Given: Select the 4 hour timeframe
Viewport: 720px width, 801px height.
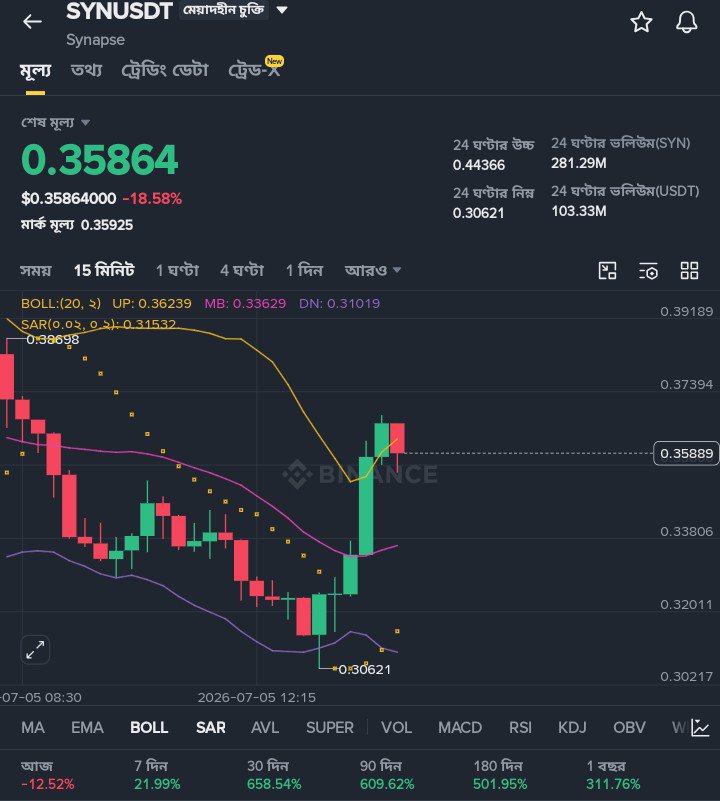Looking at the screenshot, I should [x=242, y=270].
